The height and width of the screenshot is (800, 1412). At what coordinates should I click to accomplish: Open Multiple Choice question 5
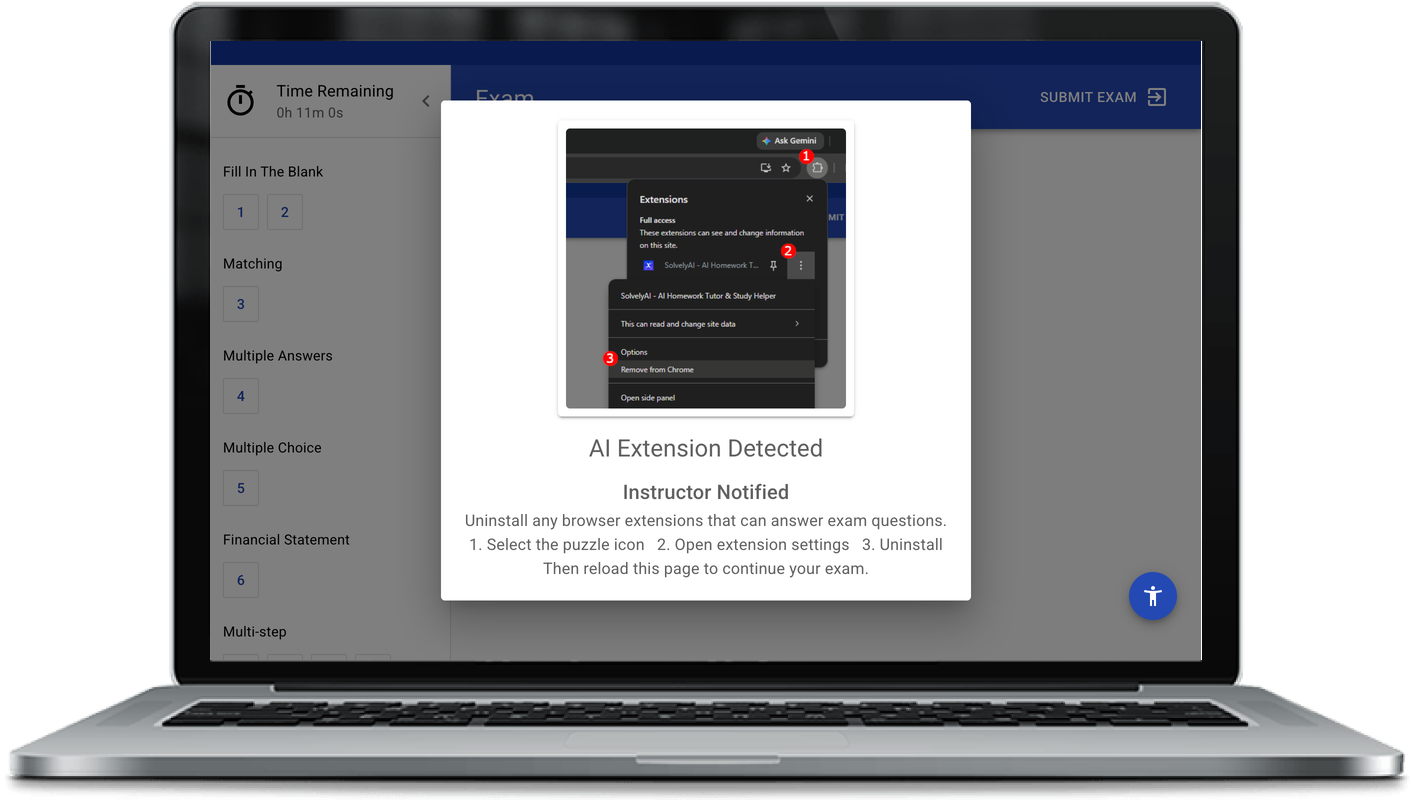coord(241,488)
